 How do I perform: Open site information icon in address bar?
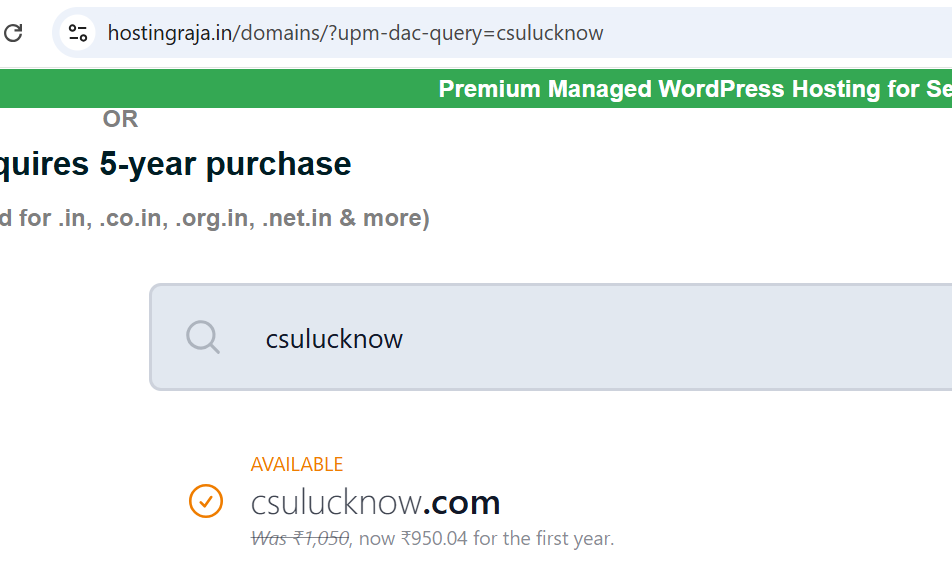tap(78, 33)
